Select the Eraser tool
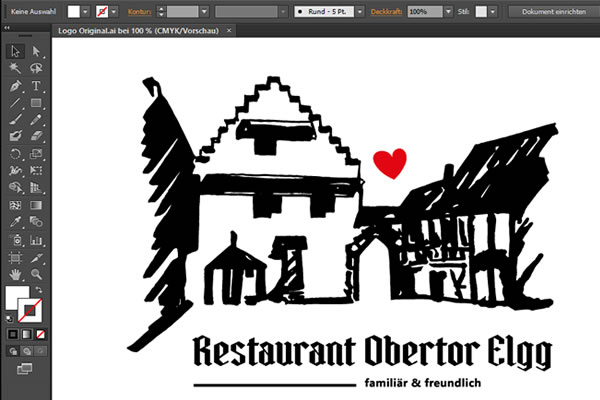 tap(36, 137)
